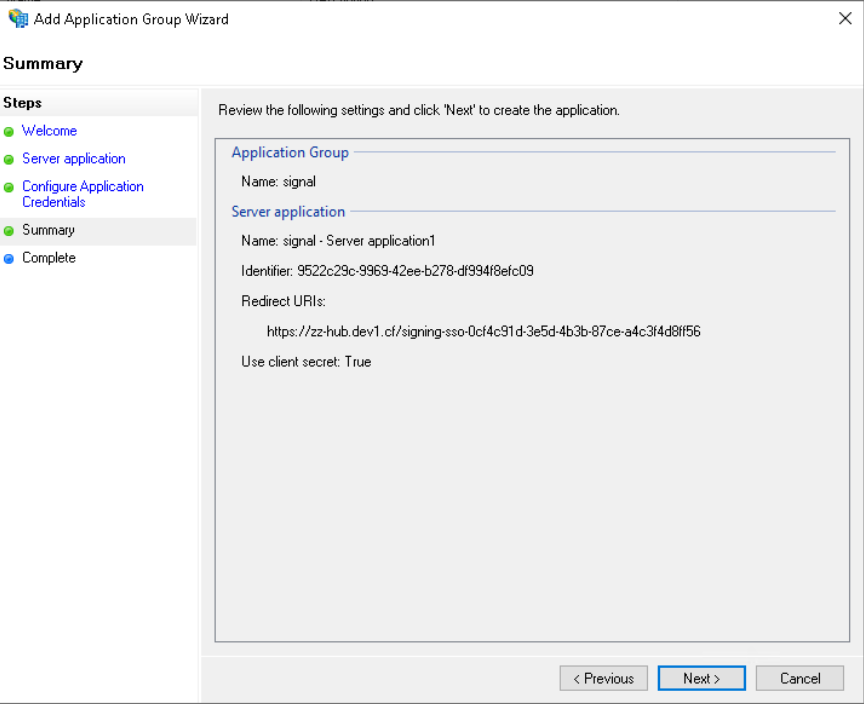
Task: Click the green bullet beside the Welcome step
Action: (x=9, y=132)
